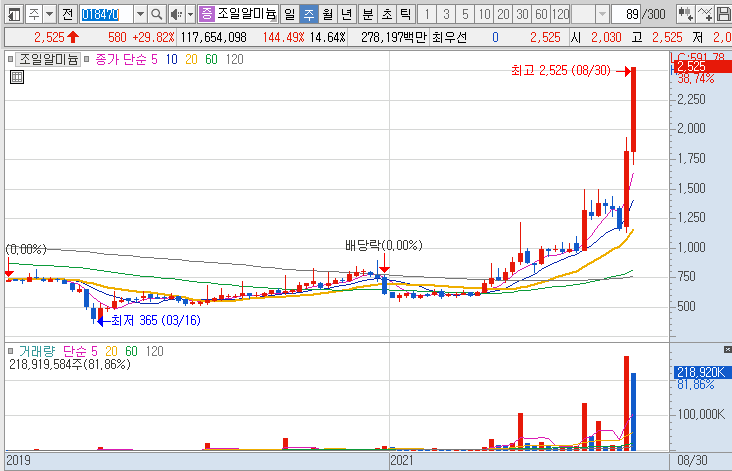Select the 분 minute period
Screen dimensions: 732x471
pos(368,14)
